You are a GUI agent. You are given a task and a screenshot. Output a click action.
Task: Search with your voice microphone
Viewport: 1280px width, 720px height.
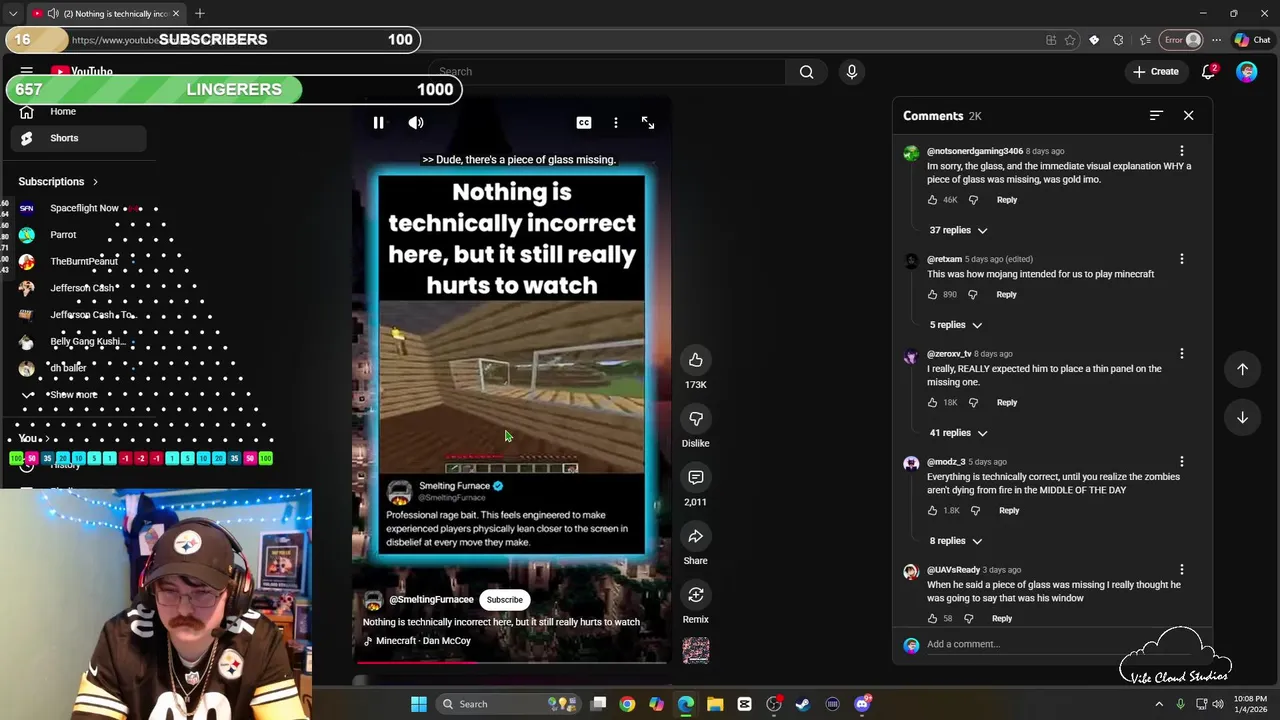pos(852,72)
